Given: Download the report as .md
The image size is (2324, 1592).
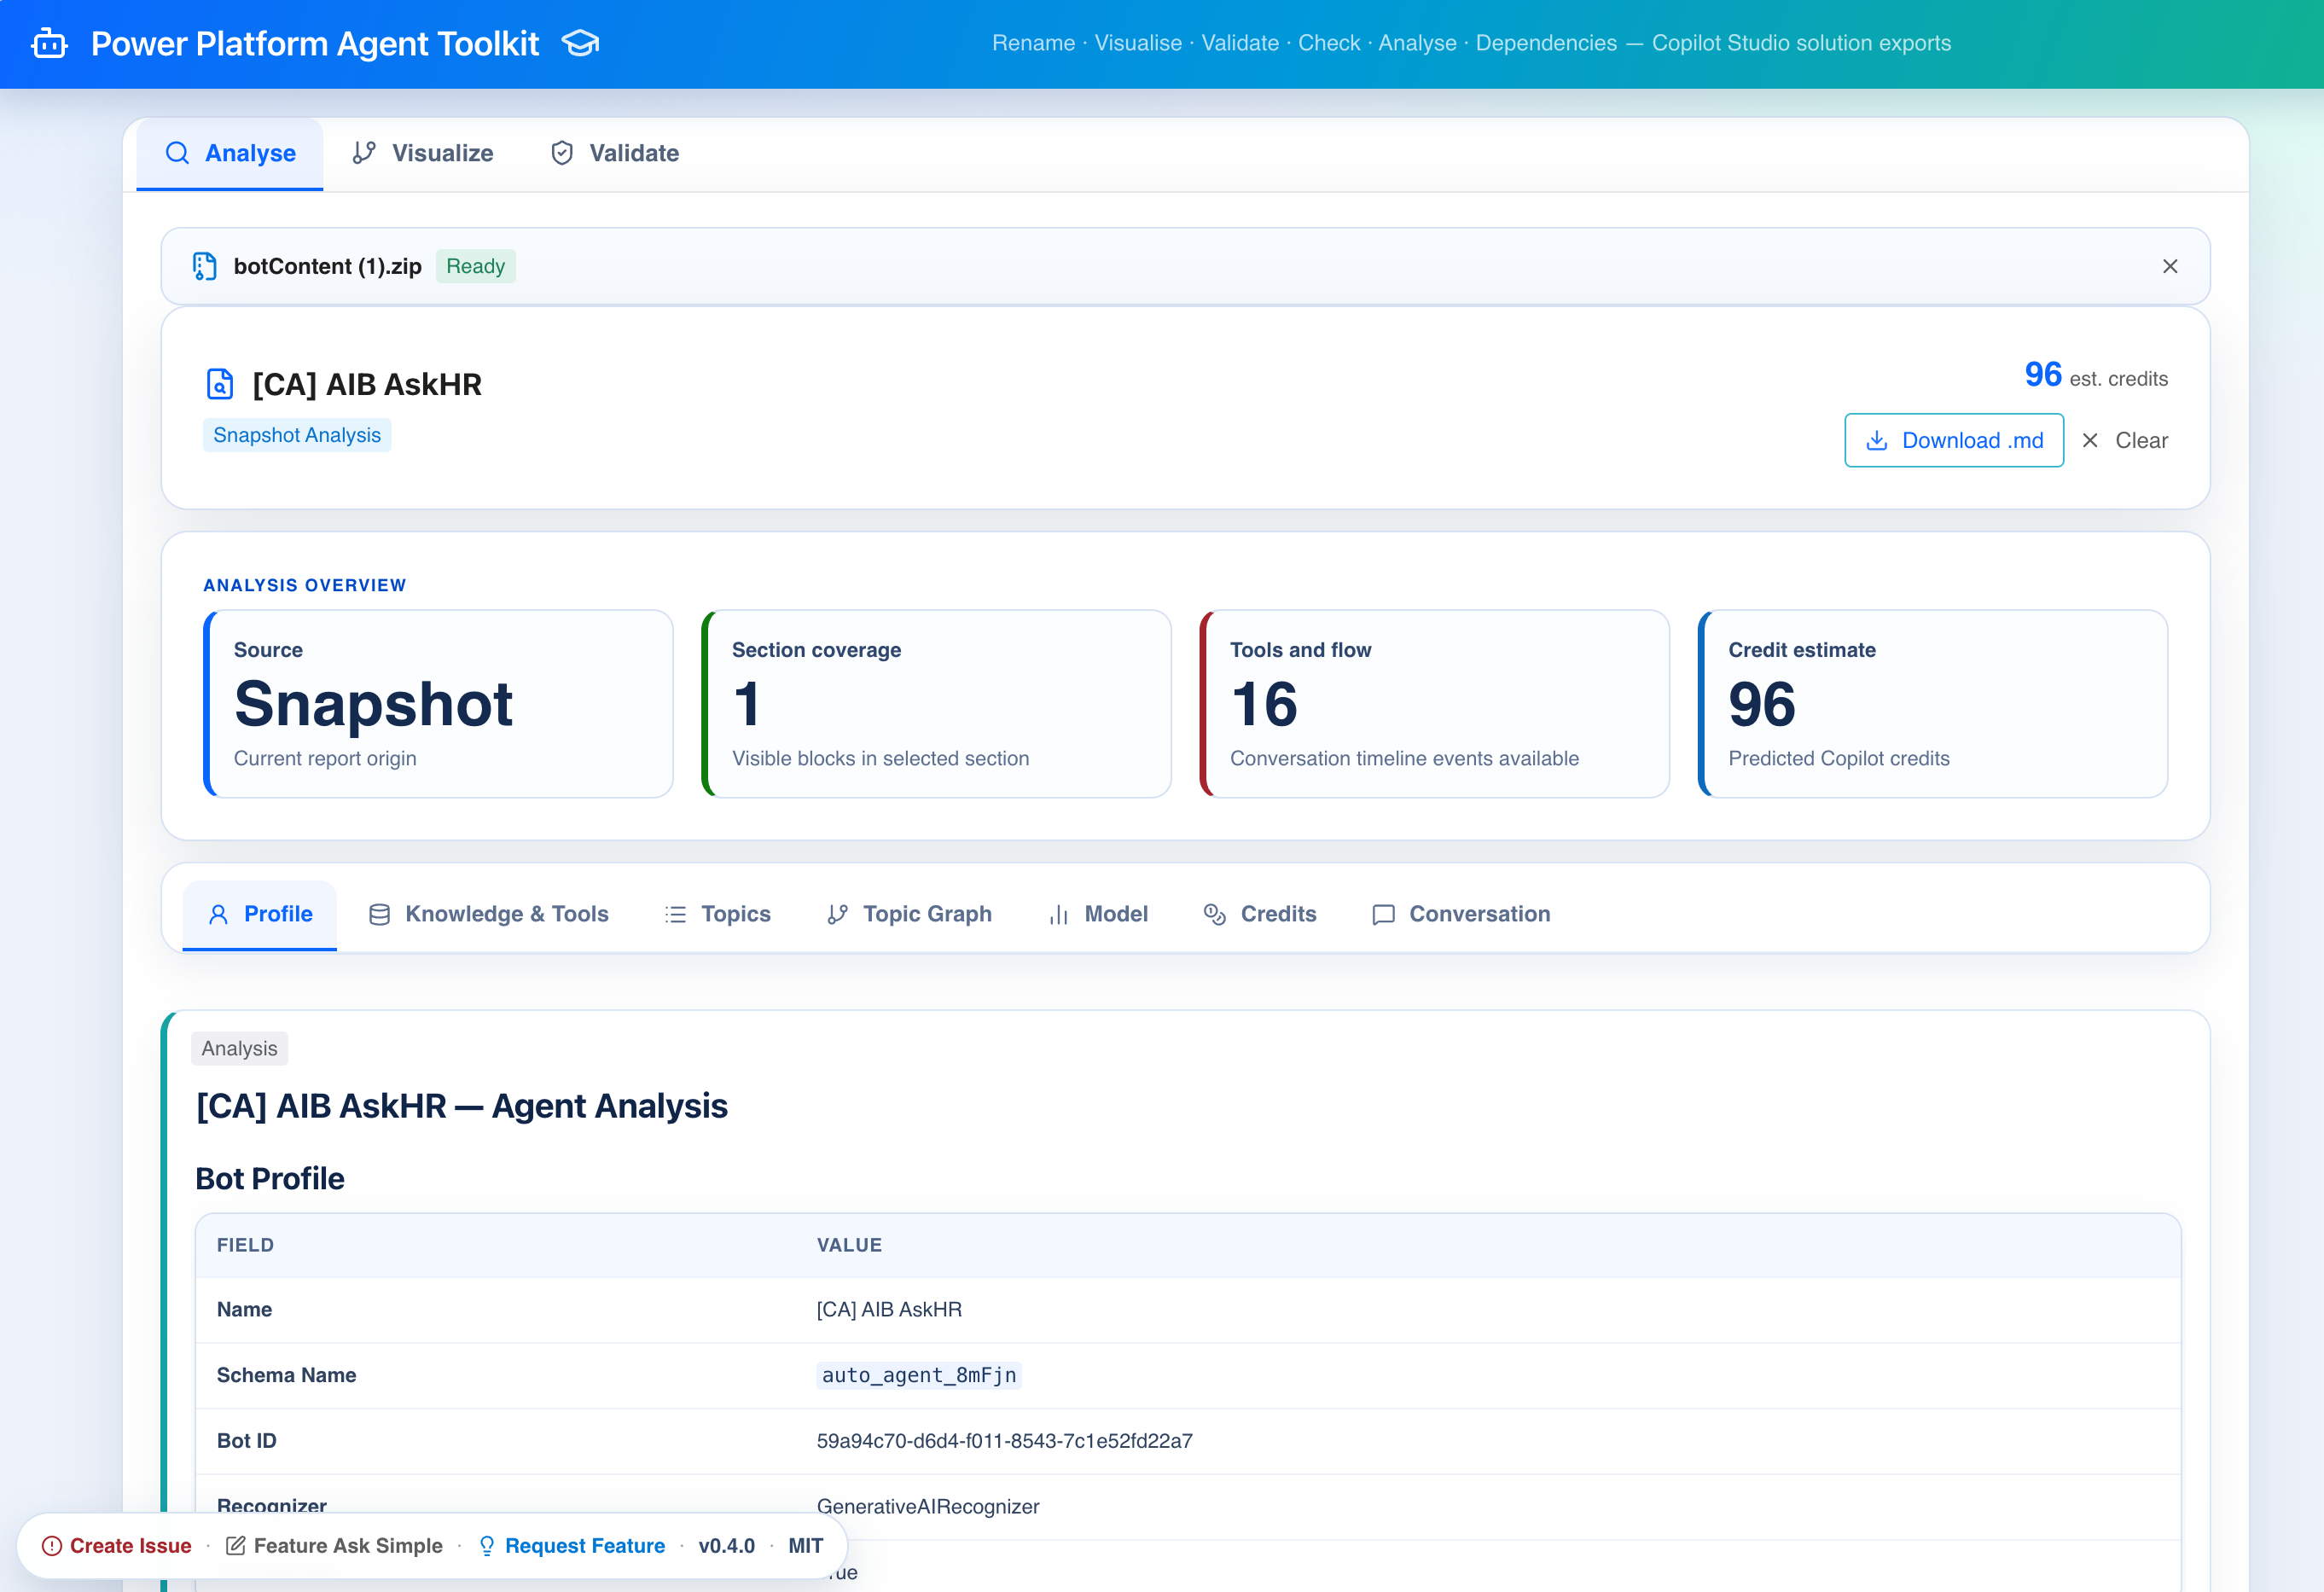Looking at the screenshot, I should 1953,440.
